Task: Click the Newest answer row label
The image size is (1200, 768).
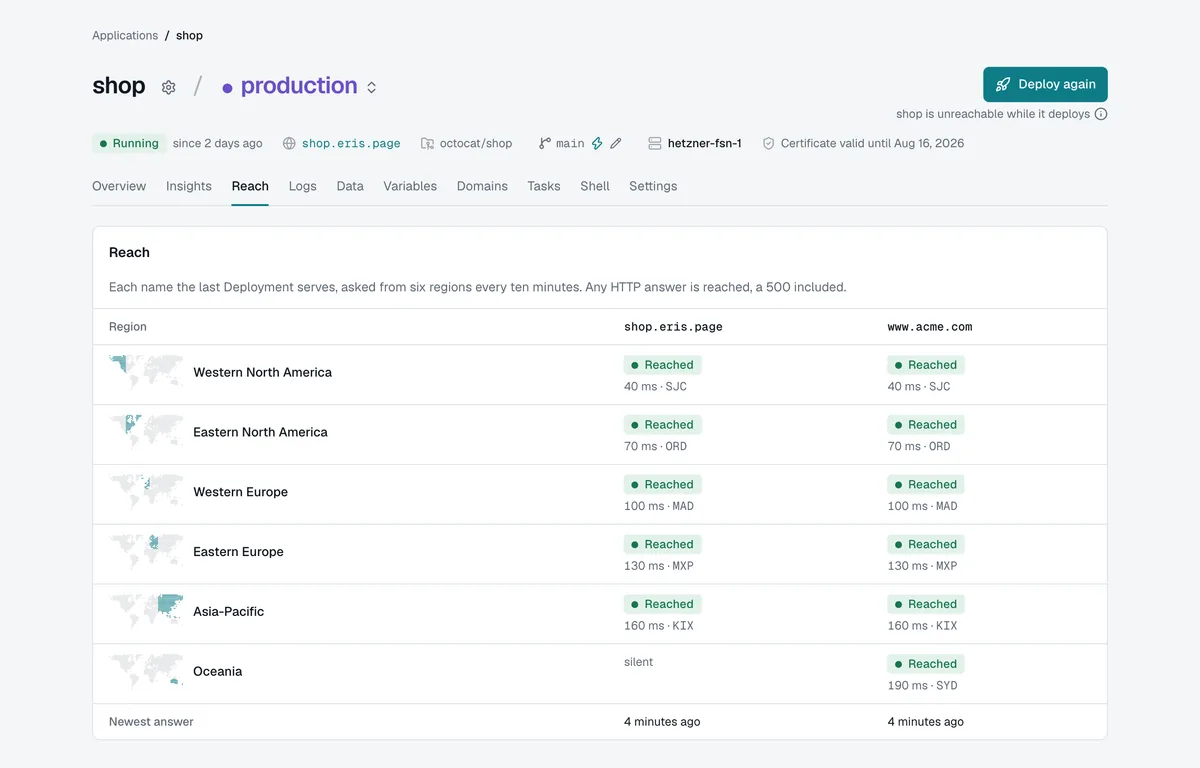Action: pyautogui.click(x=151, y=722)
